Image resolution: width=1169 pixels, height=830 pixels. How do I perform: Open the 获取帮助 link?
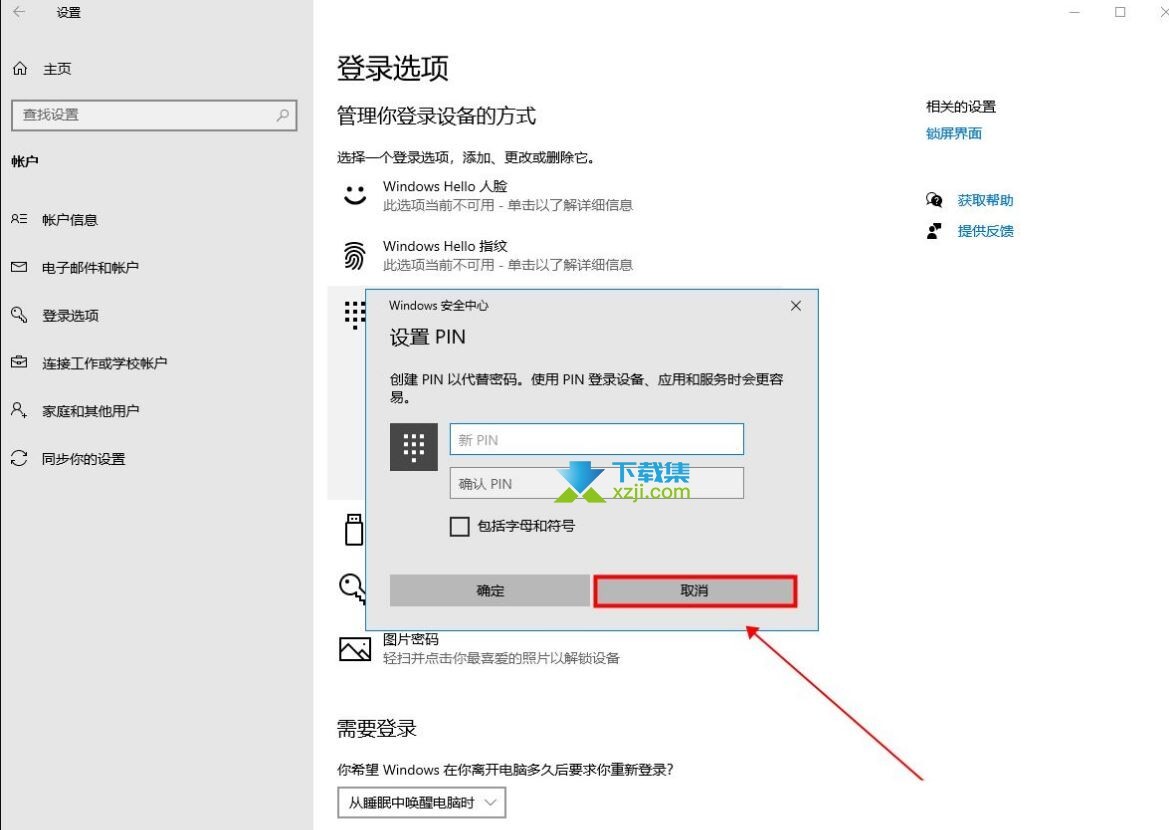(985, 200)
